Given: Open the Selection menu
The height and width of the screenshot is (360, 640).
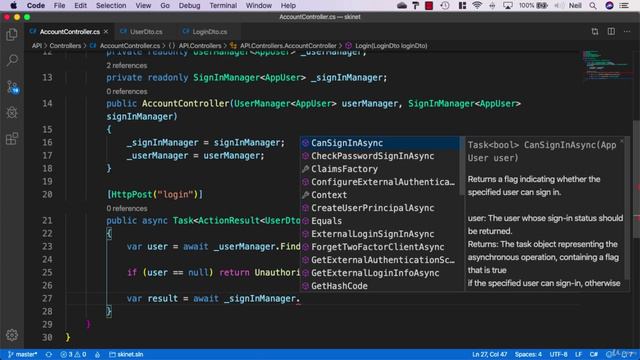Looking at the screenshot, I should [x=111, y=5].
